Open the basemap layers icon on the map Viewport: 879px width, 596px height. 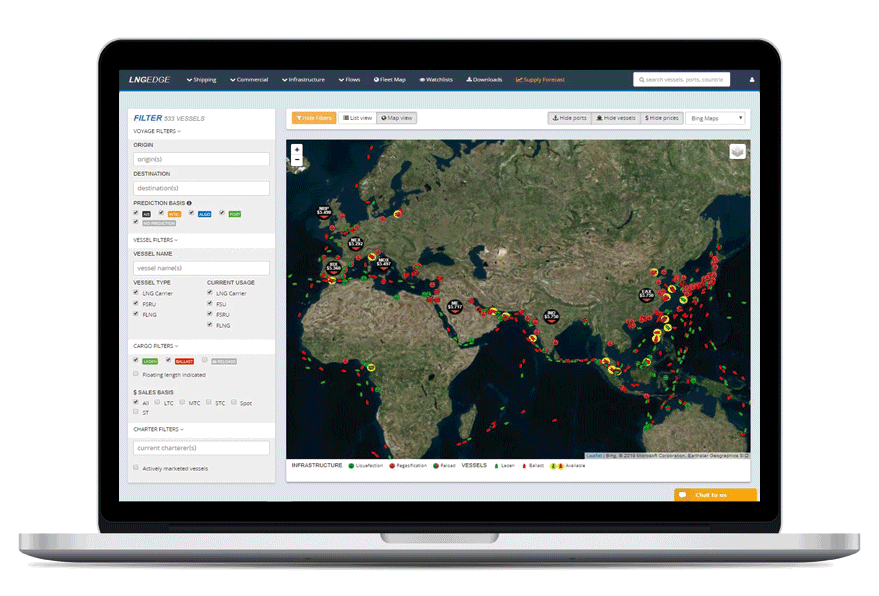[737, 151]
